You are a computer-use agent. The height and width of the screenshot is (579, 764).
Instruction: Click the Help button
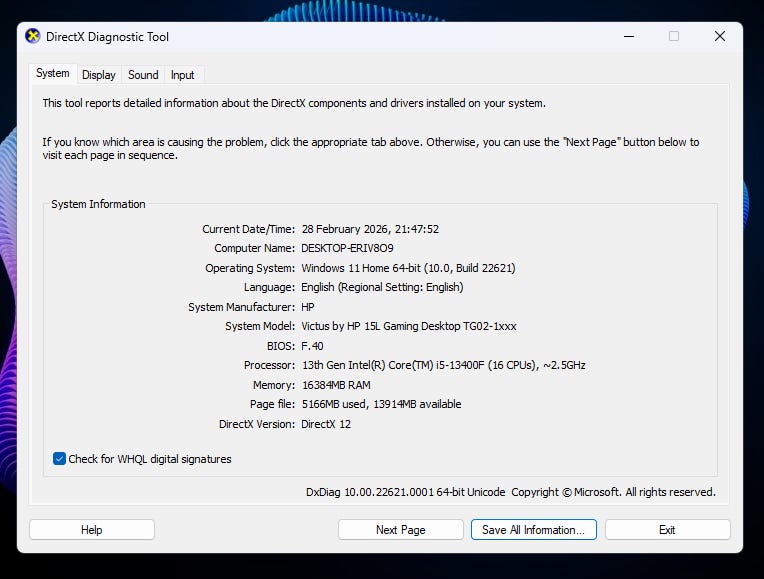pyautogui.click(x=92, y=530)
